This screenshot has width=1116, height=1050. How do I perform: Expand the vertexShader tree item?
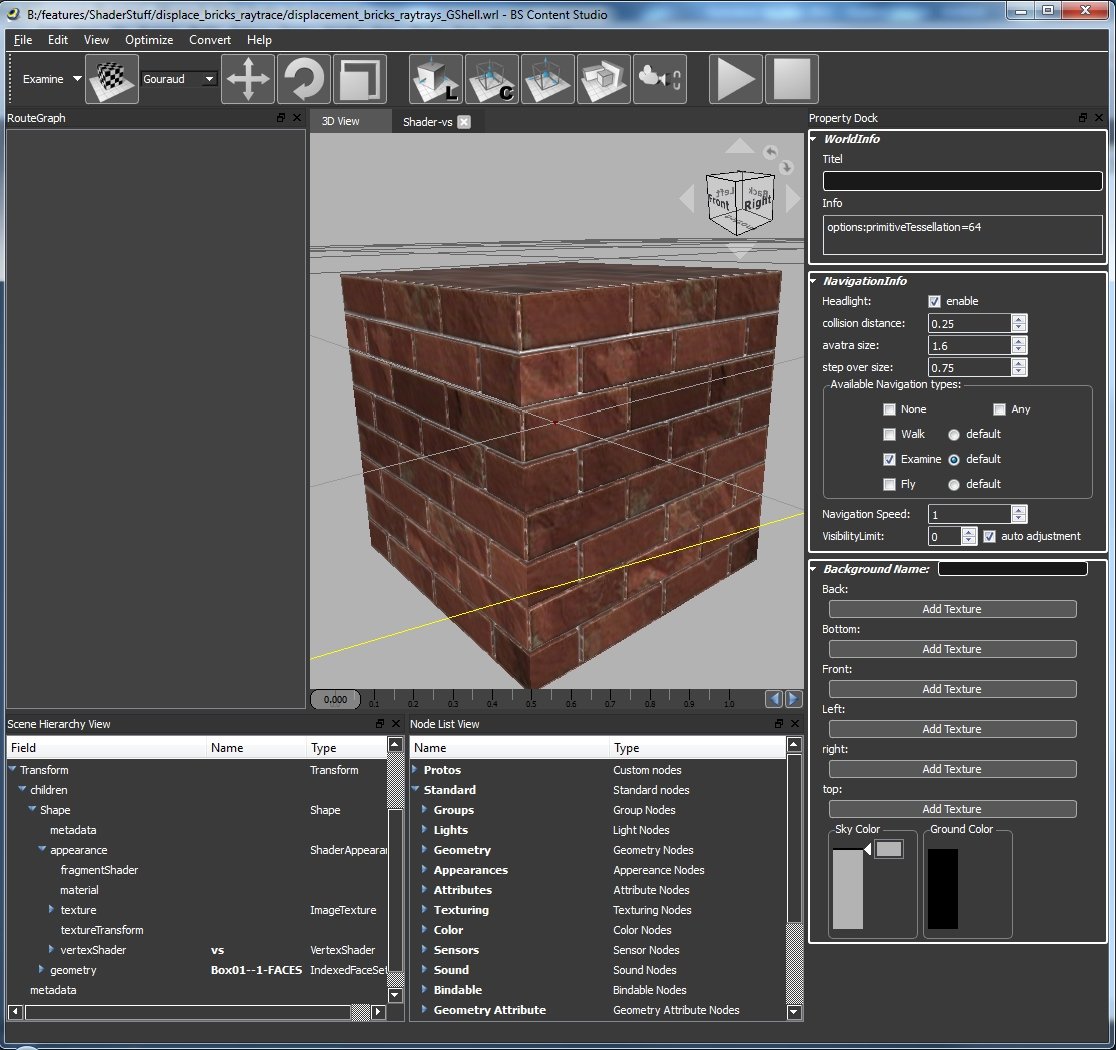pyautogui.click(x=52, y=950)
